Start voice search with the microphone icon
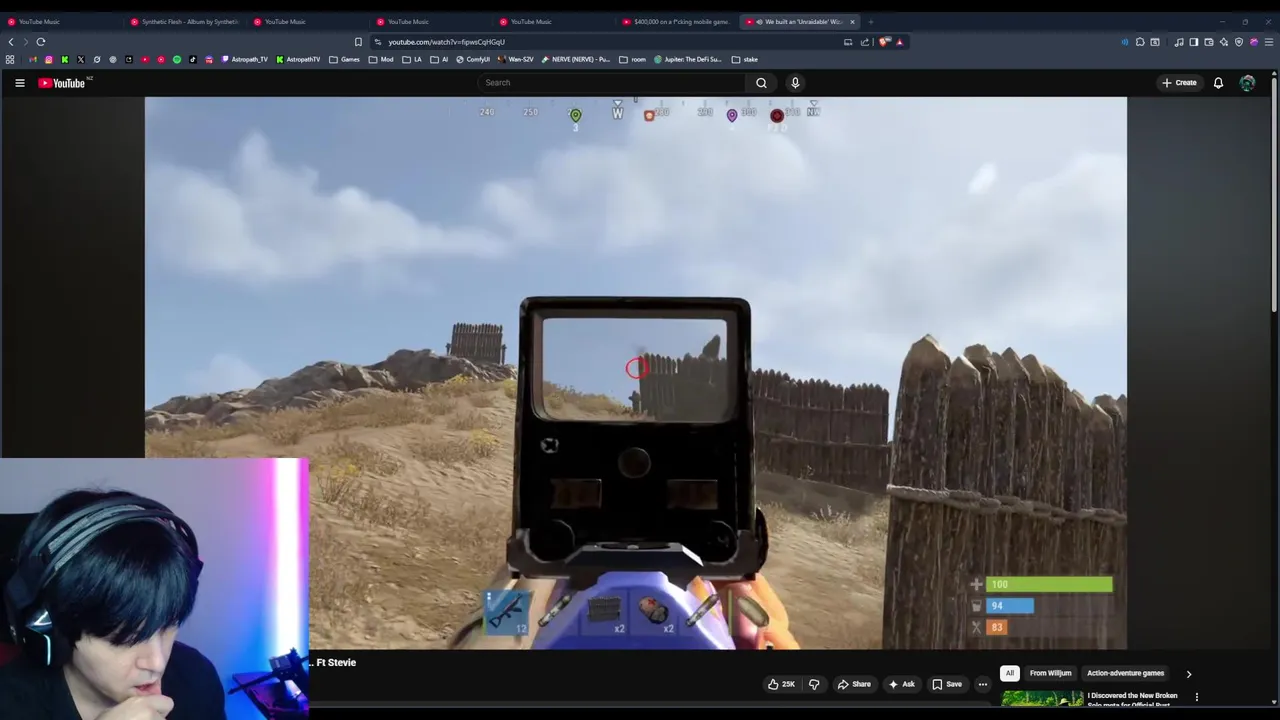 coord(795,83)
